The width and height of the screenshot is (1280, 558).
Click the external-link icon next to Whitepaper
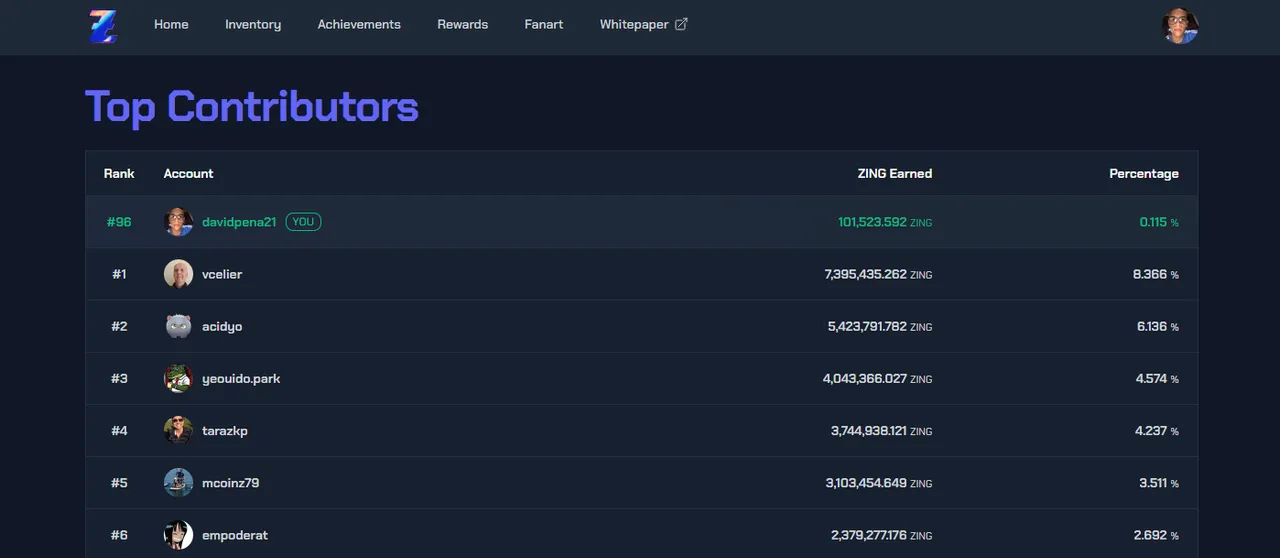[681, 24]
